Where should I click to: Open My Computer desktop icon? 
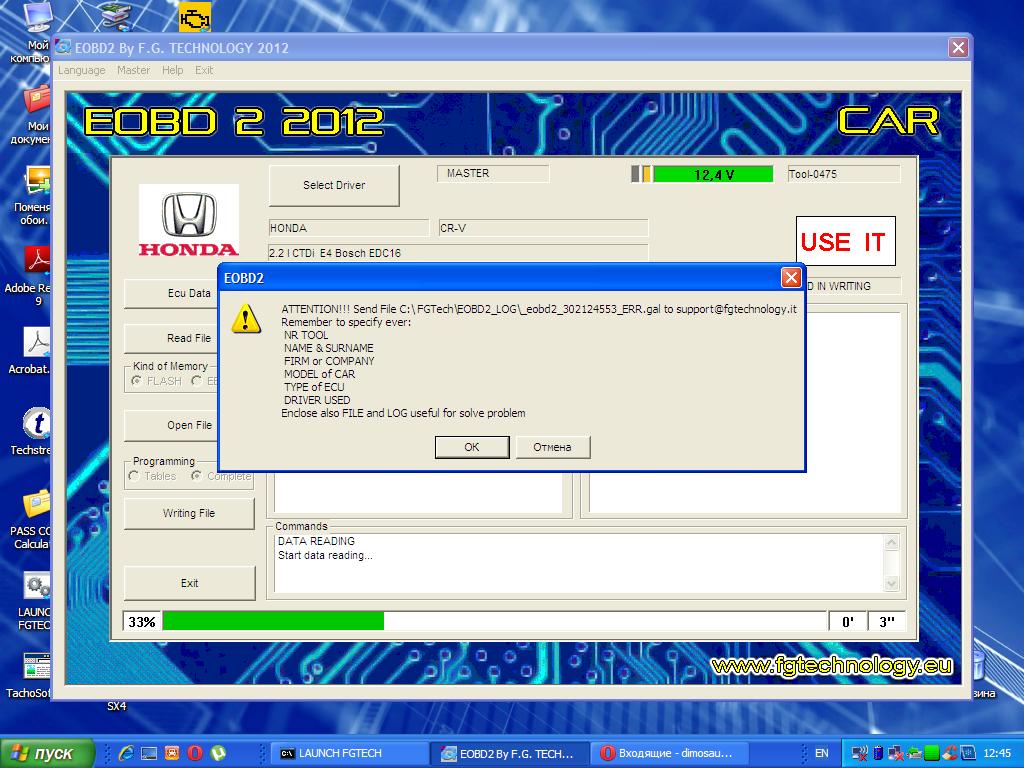[x=38, y=18]
